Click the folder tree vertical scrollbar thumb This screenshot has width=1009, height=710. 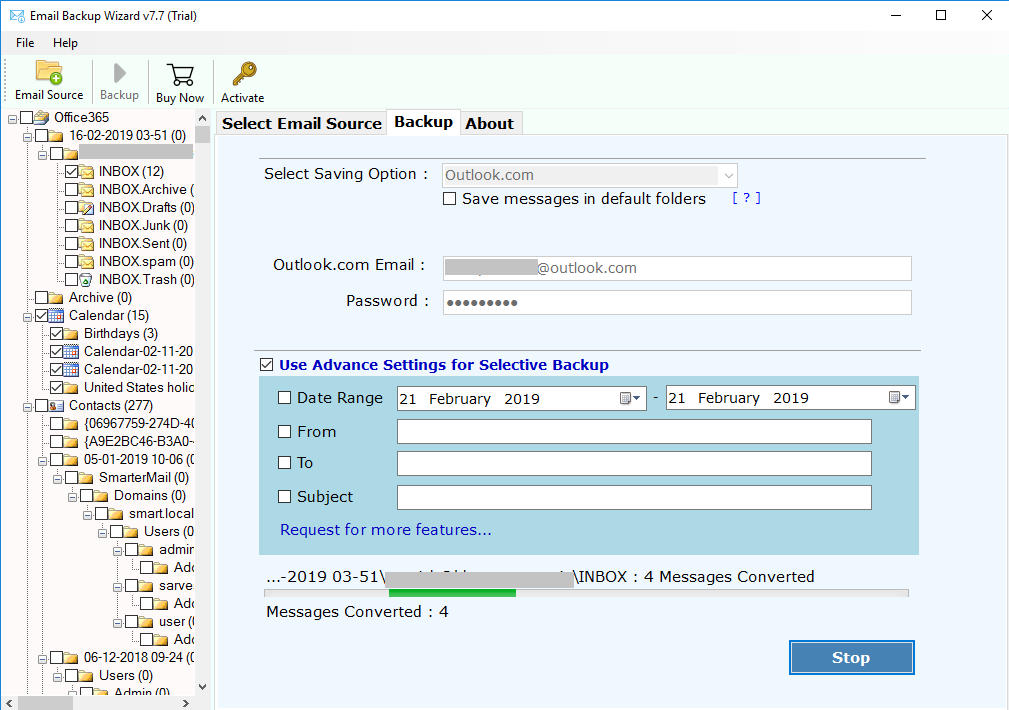click(x=203, y=134)
